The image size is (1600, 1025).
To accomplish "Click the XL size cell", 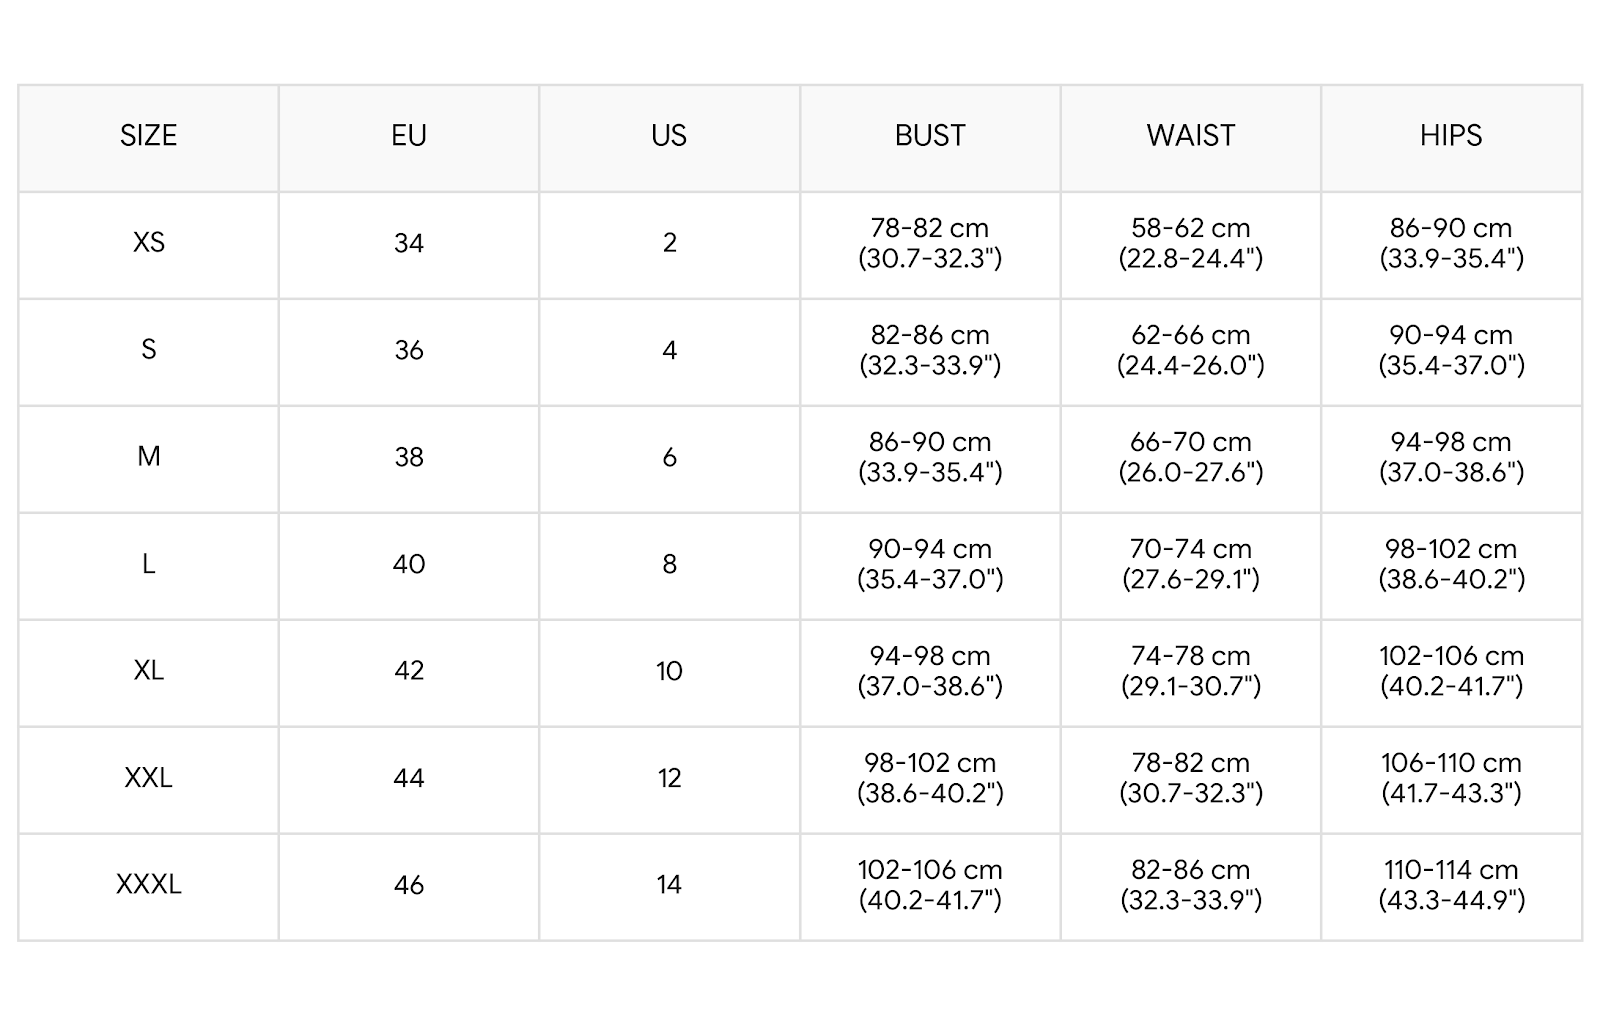I will (148, 671).
